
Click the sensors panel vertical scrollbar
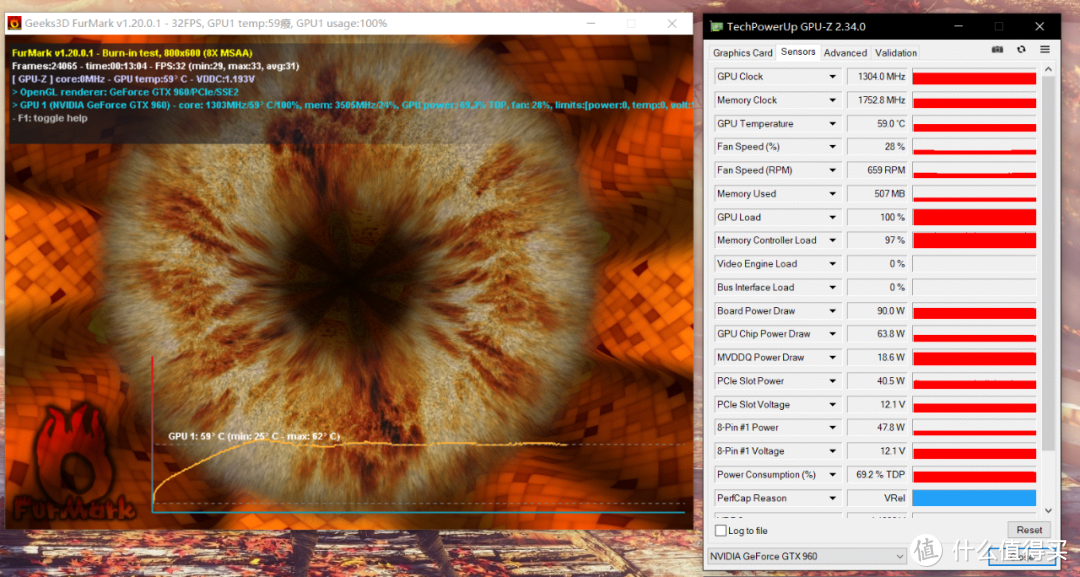click(x=1047, y=260)
